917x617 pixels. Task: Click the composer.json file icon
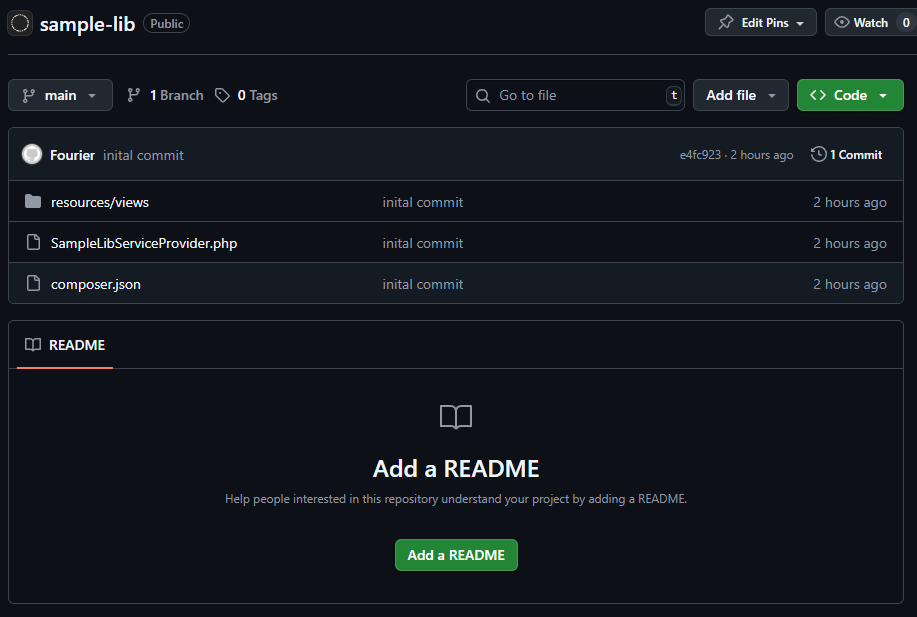click(33, 284)
